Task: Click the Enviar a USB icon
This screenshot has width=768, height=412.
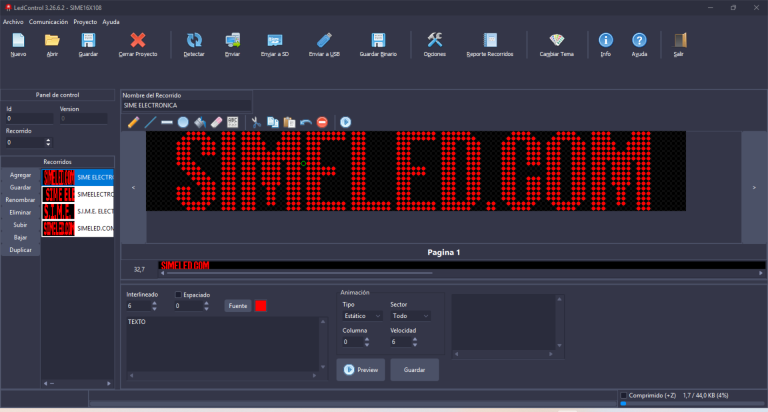Action: (x=324, y=40)
